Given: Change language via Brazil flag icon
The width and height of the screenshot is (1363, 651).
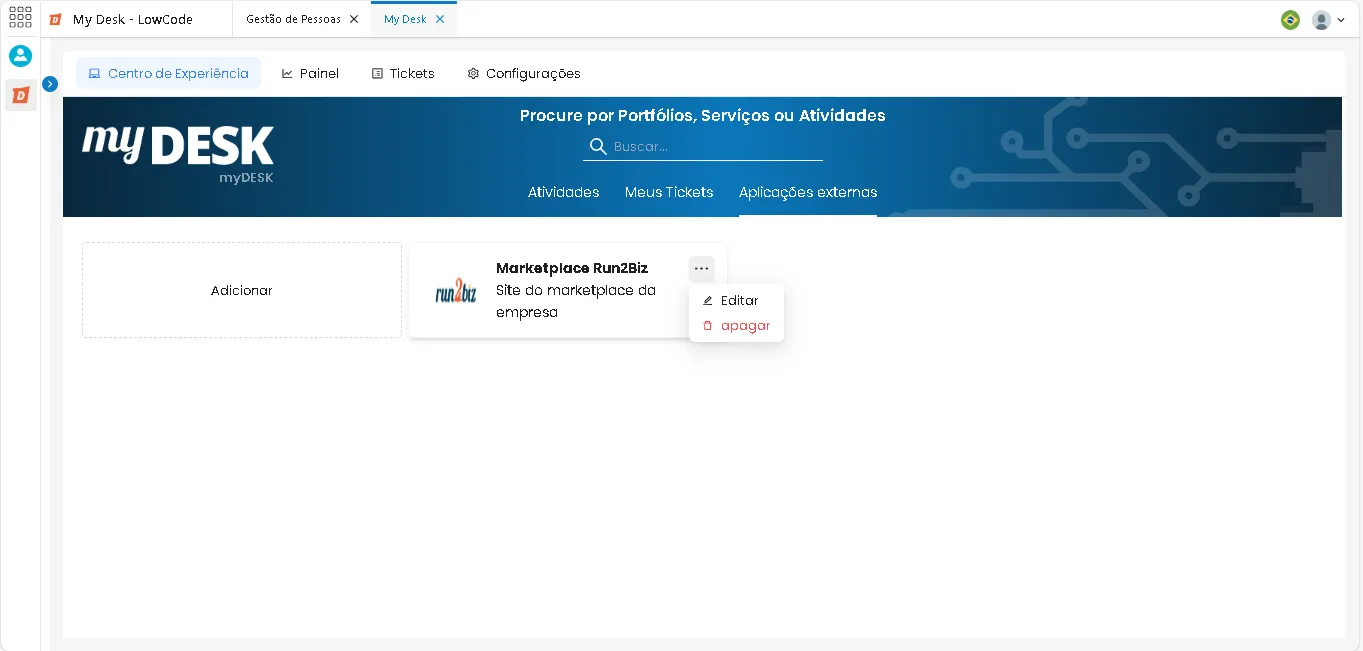Looking at the screenshot, I should pos(1290,19).
